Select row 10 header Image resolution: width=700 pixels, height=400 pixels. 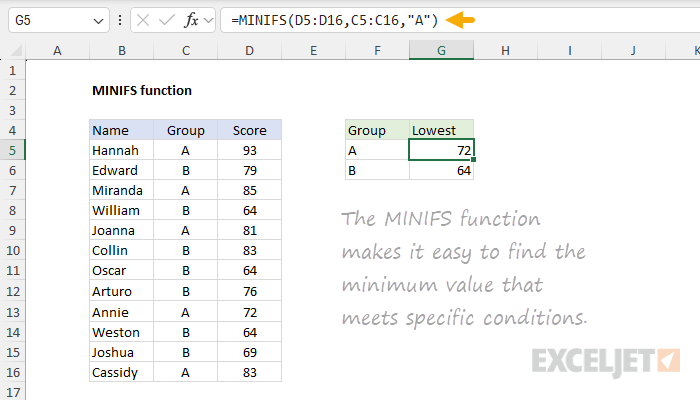click(12, 250)
